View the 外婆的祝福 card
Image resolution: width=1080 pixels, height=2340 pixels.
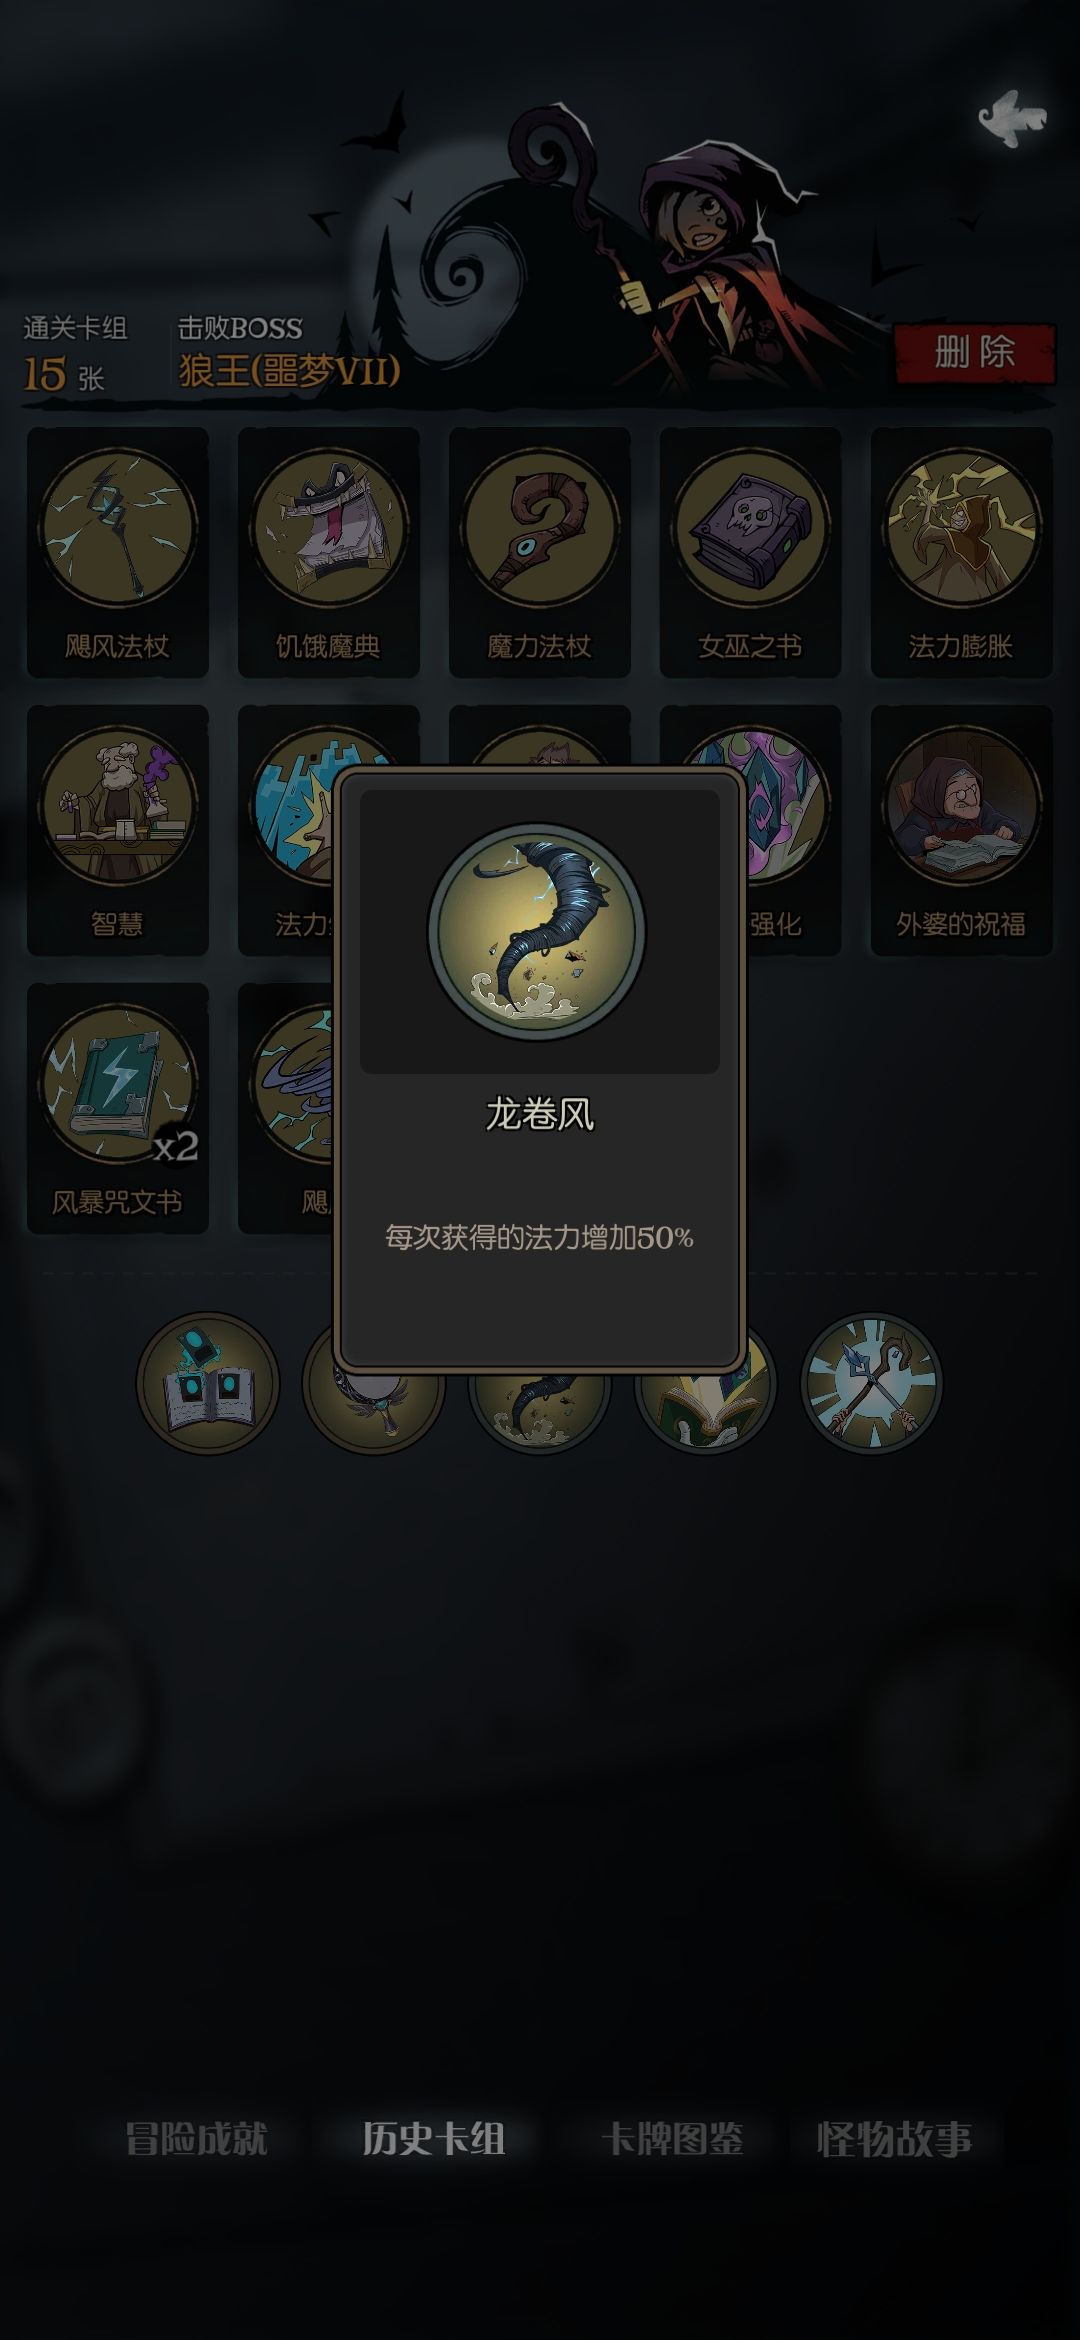[x=961, y=830]
